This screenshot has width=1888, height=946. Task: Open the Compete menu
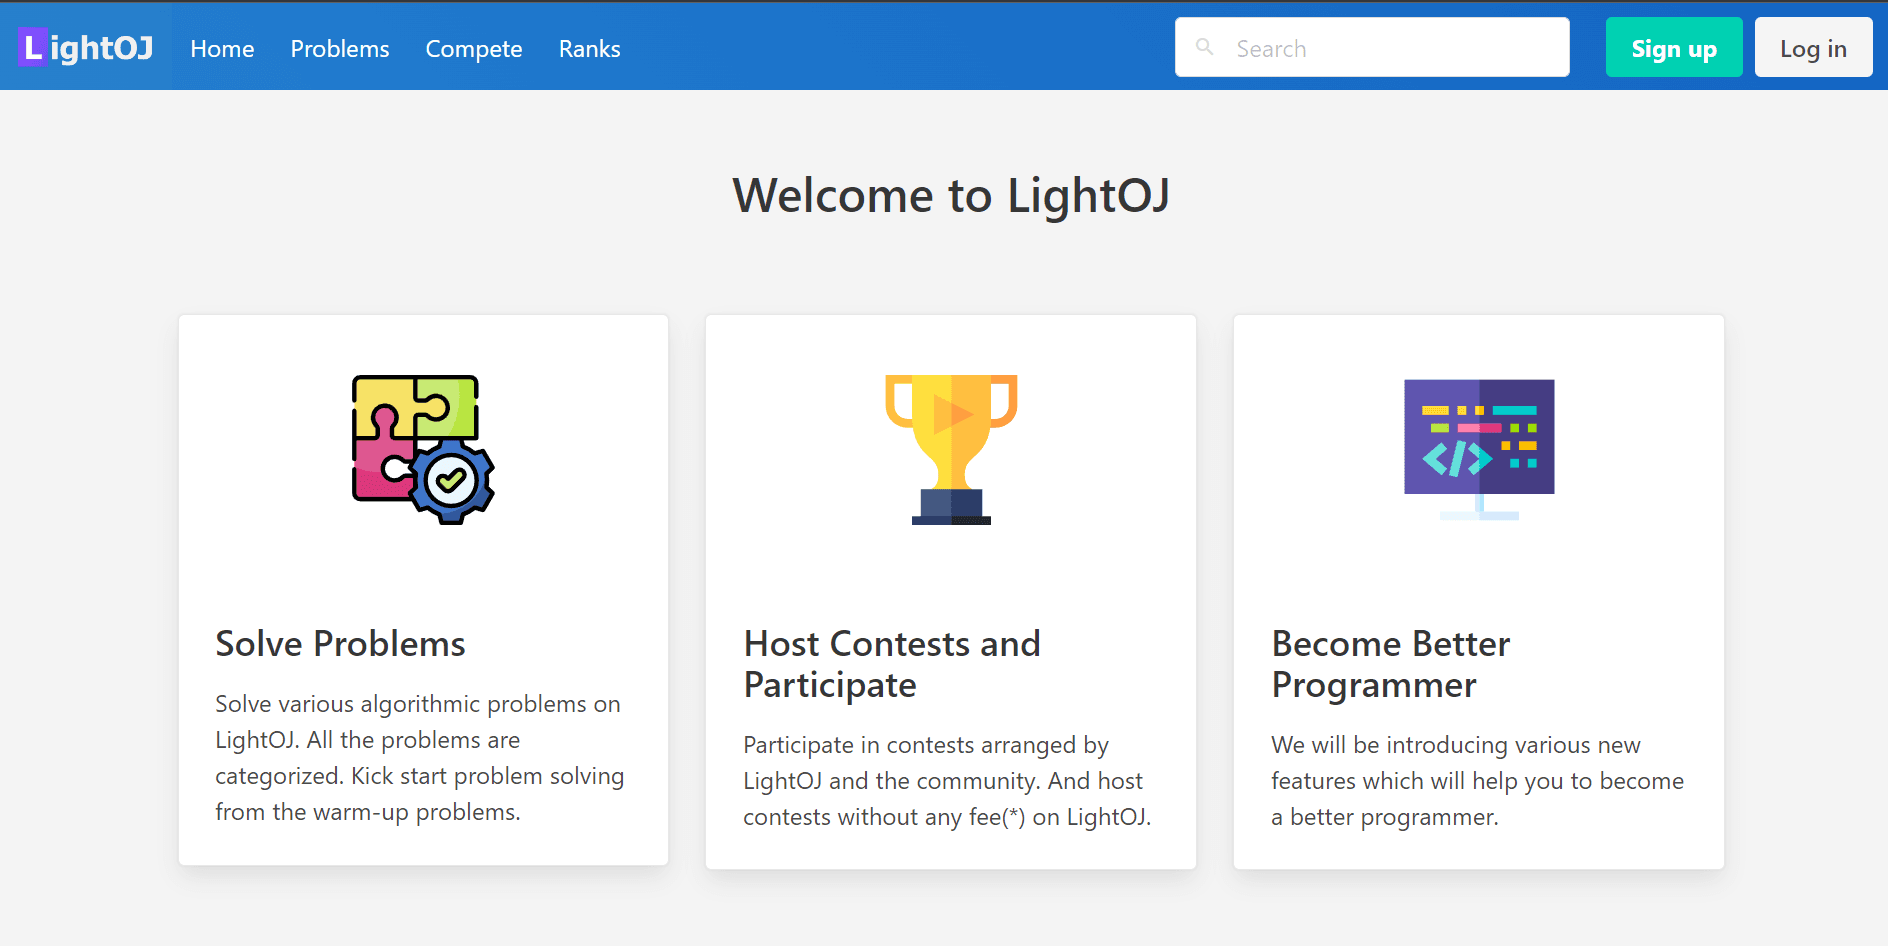click(474, 48)
